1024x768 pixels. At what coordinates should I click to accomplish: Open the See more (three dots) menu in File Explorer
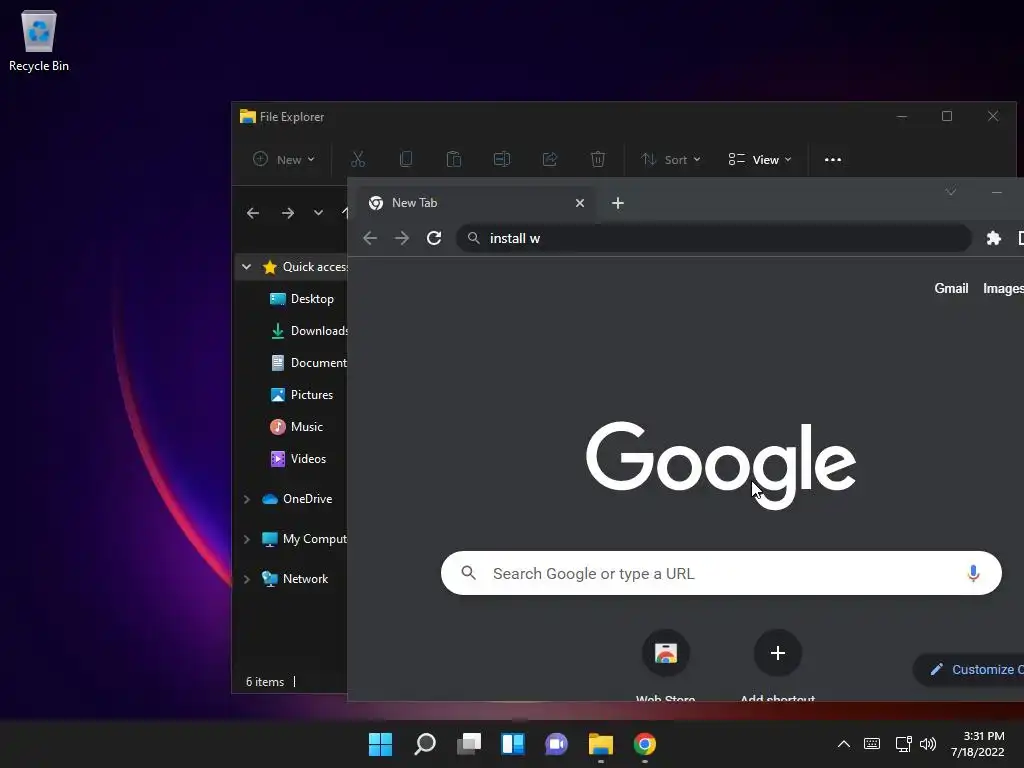click(x=833, y=159)
